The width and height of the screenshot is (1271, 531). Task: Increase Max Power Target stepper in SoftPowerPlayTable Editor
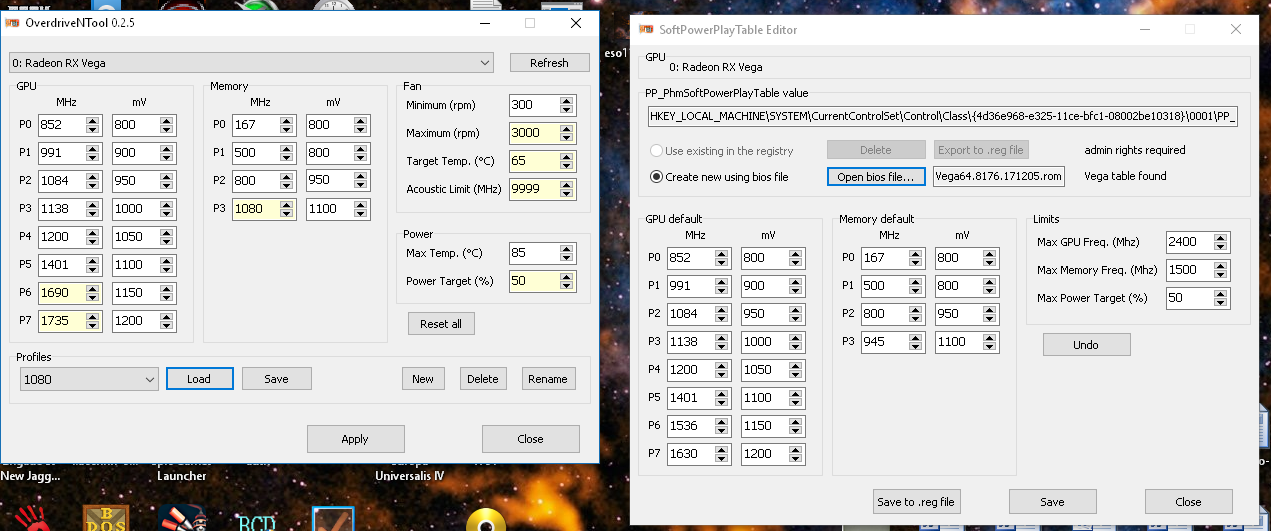click(x=1222, y=294)
